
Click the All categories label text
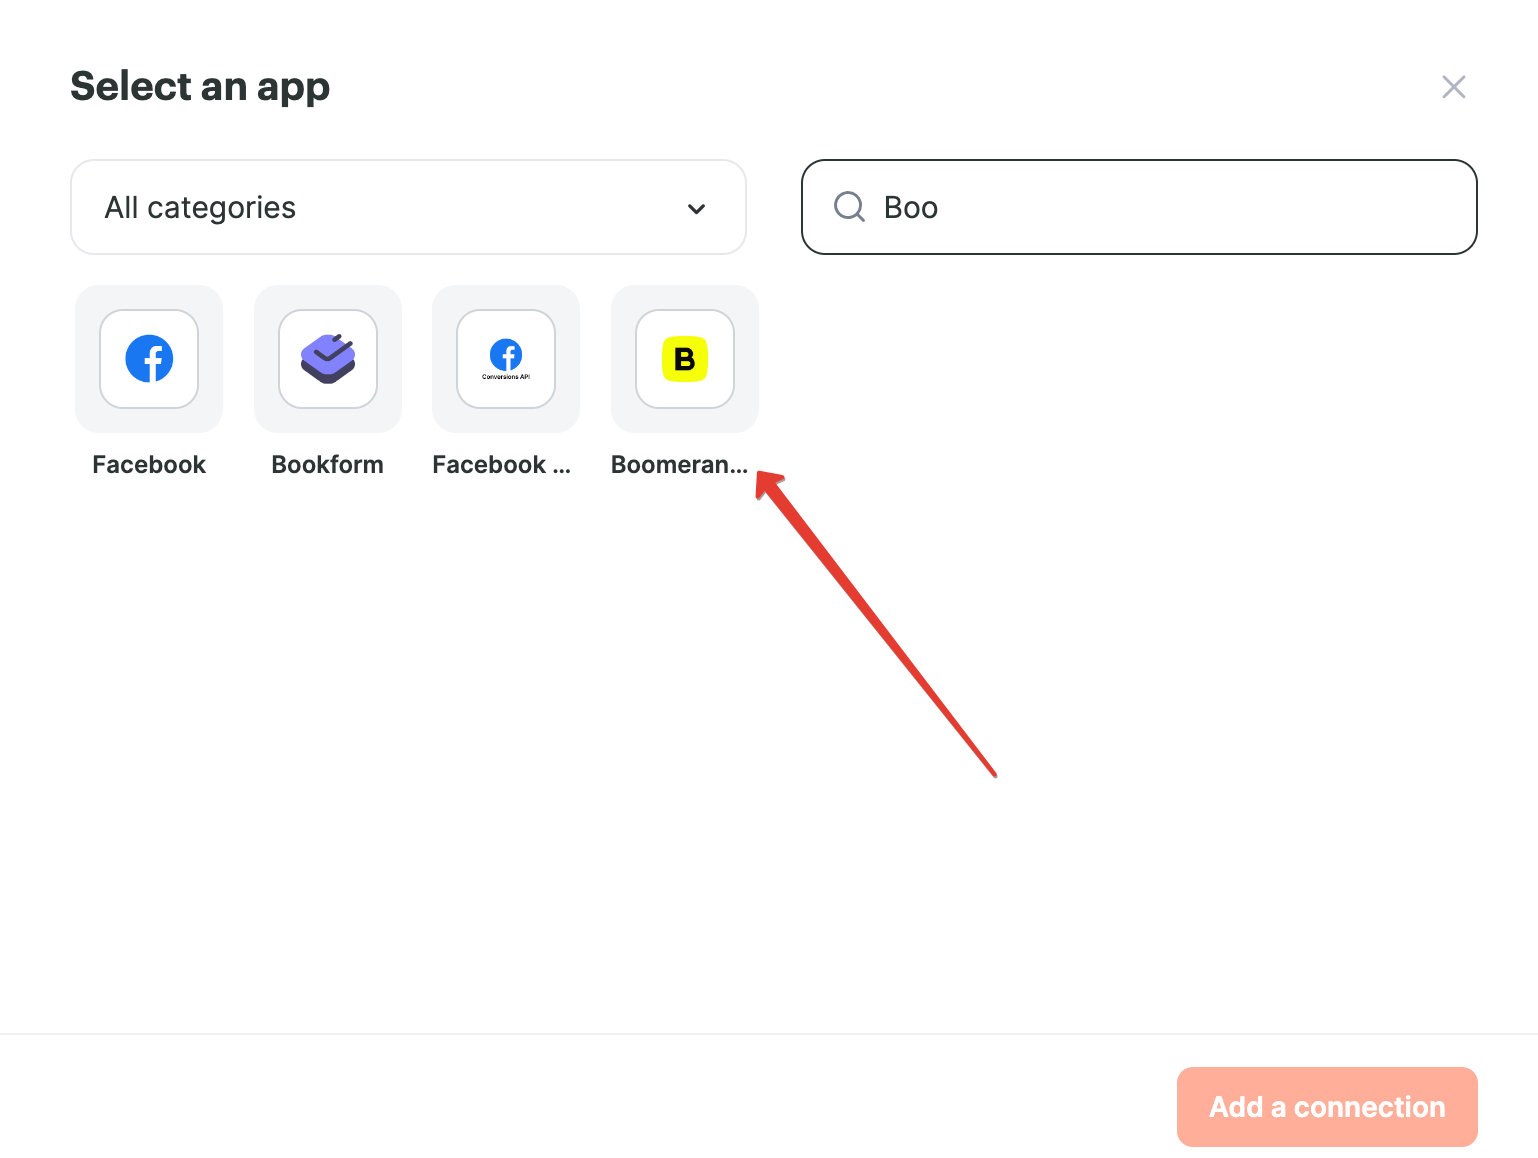pos(200,207)
